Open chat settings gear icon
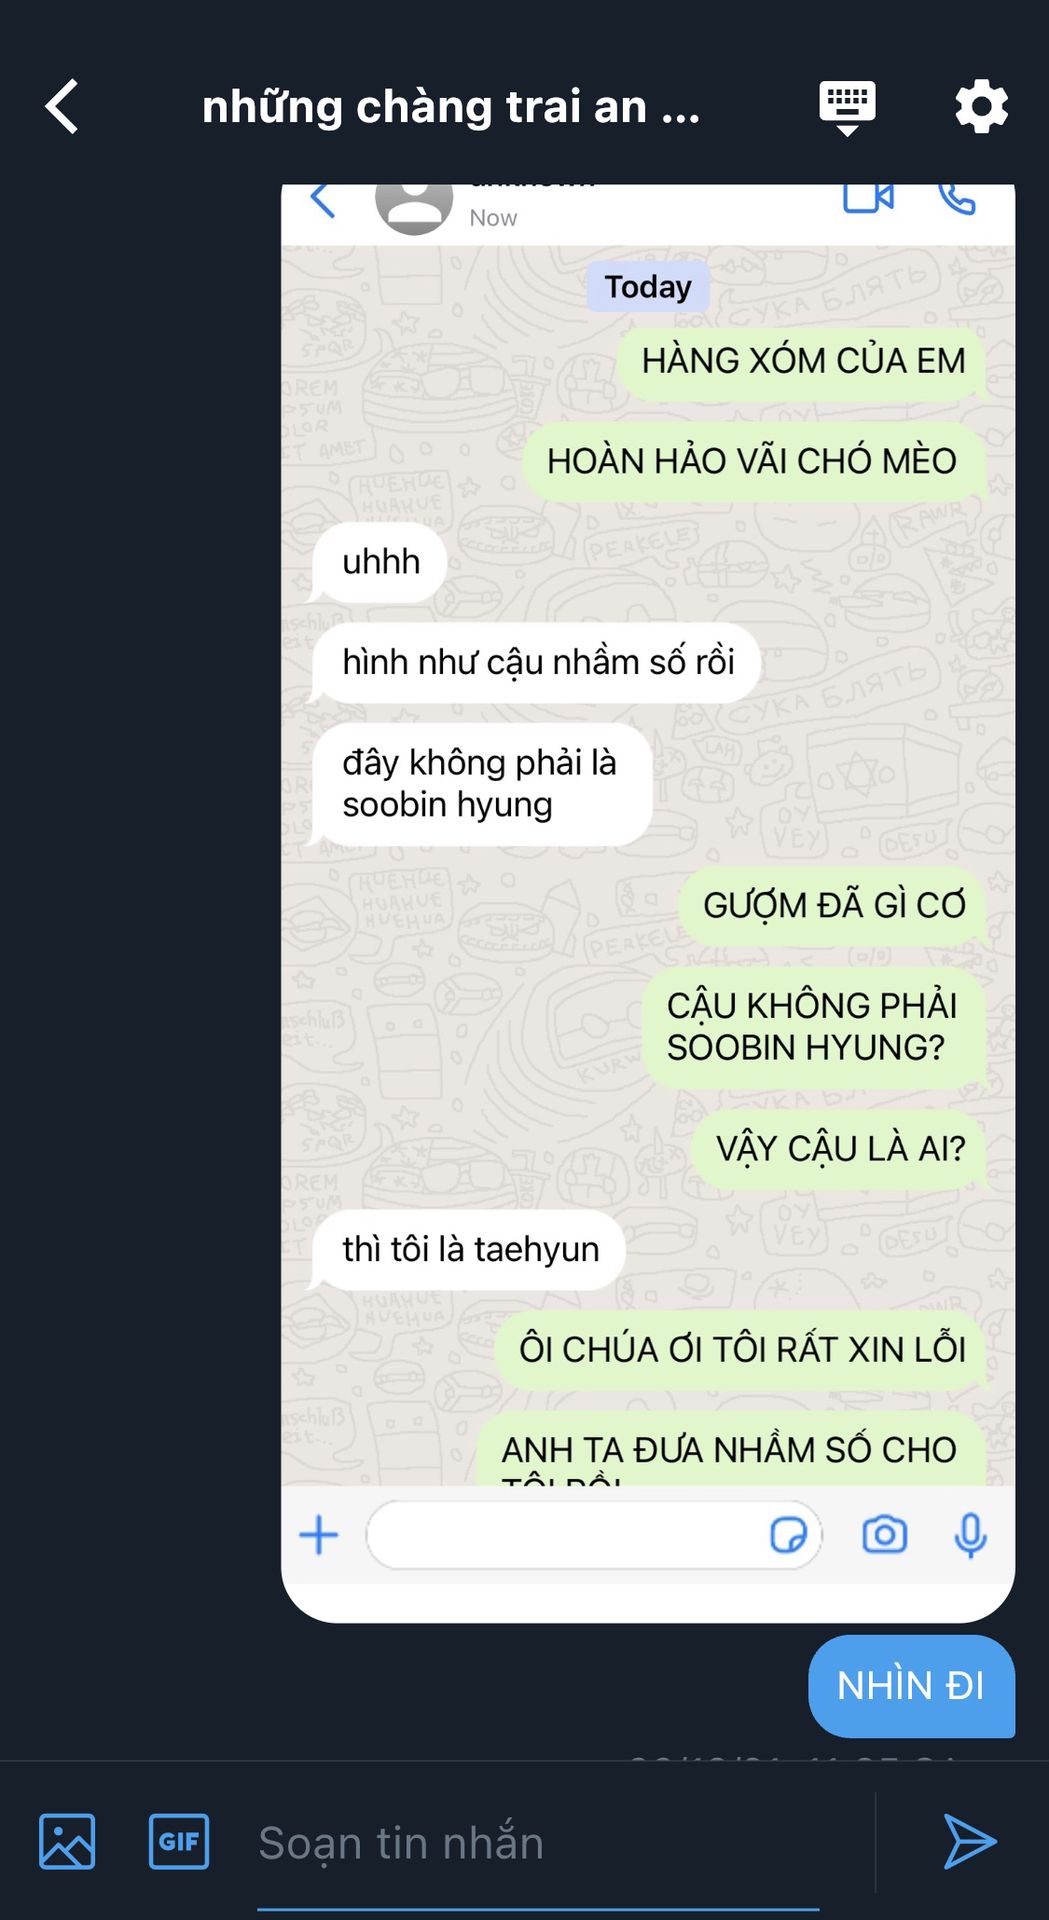This screenshot has width=1049, height=1920. [981, 106]
